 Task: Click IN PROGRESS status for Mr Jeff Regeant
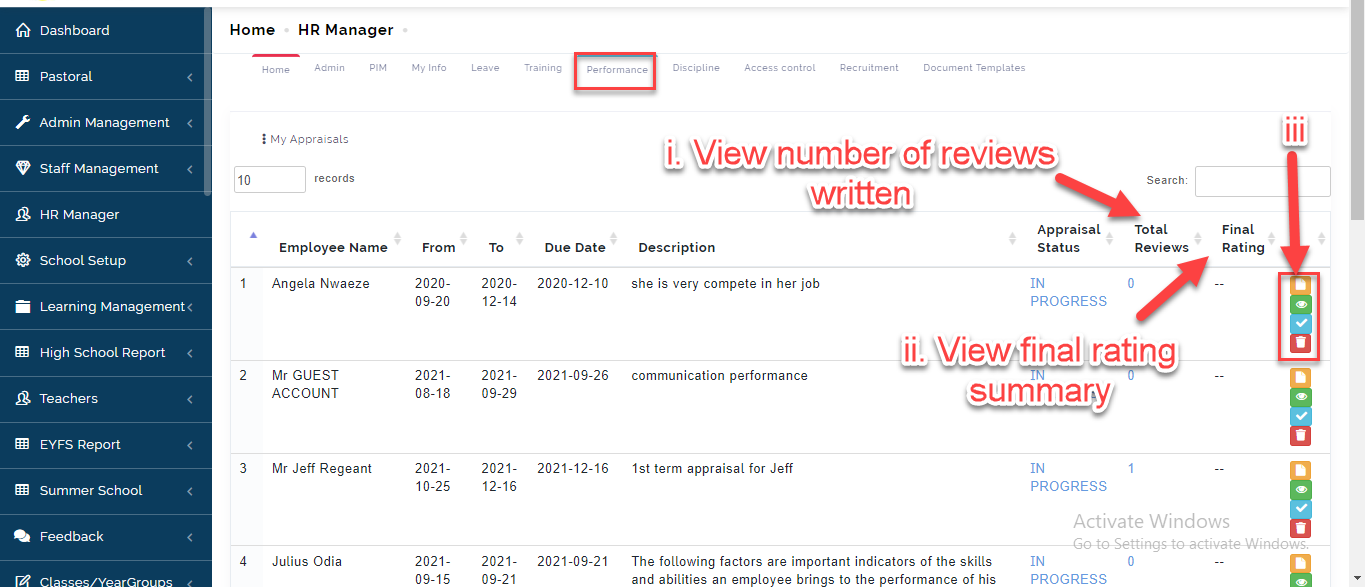(1069, 477)
